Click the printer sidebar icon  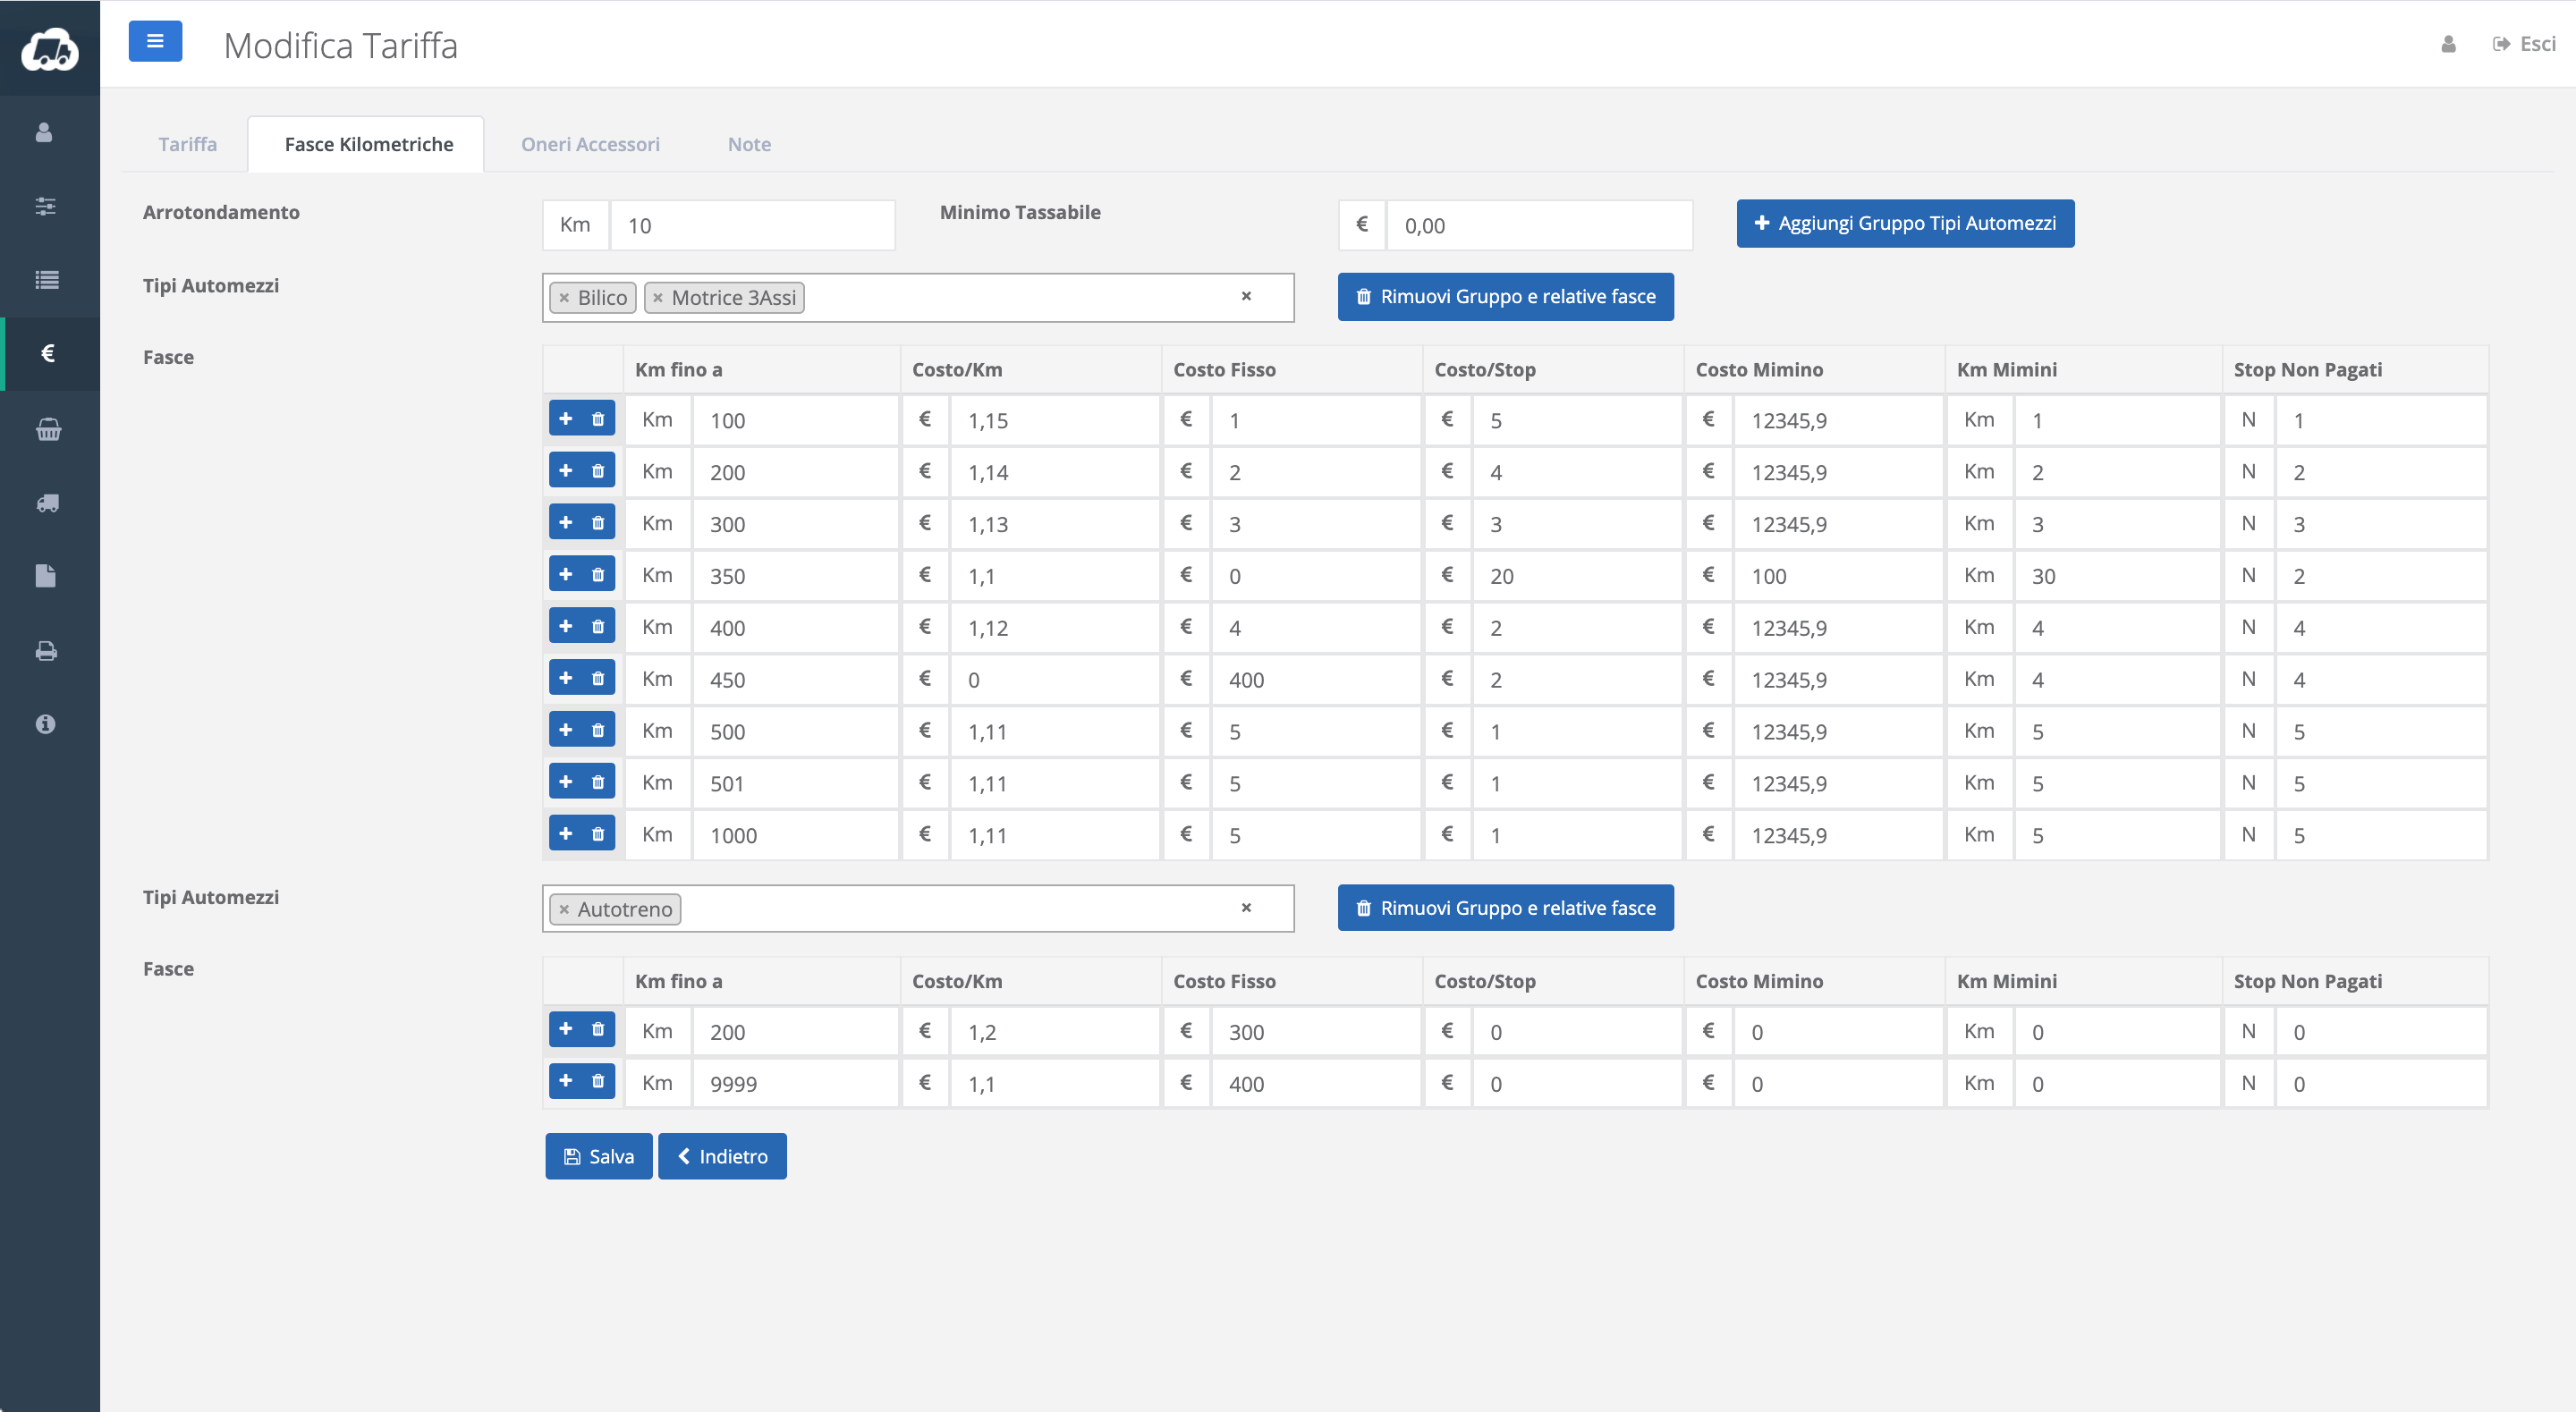pyautogui.click(x=47, y=651)
